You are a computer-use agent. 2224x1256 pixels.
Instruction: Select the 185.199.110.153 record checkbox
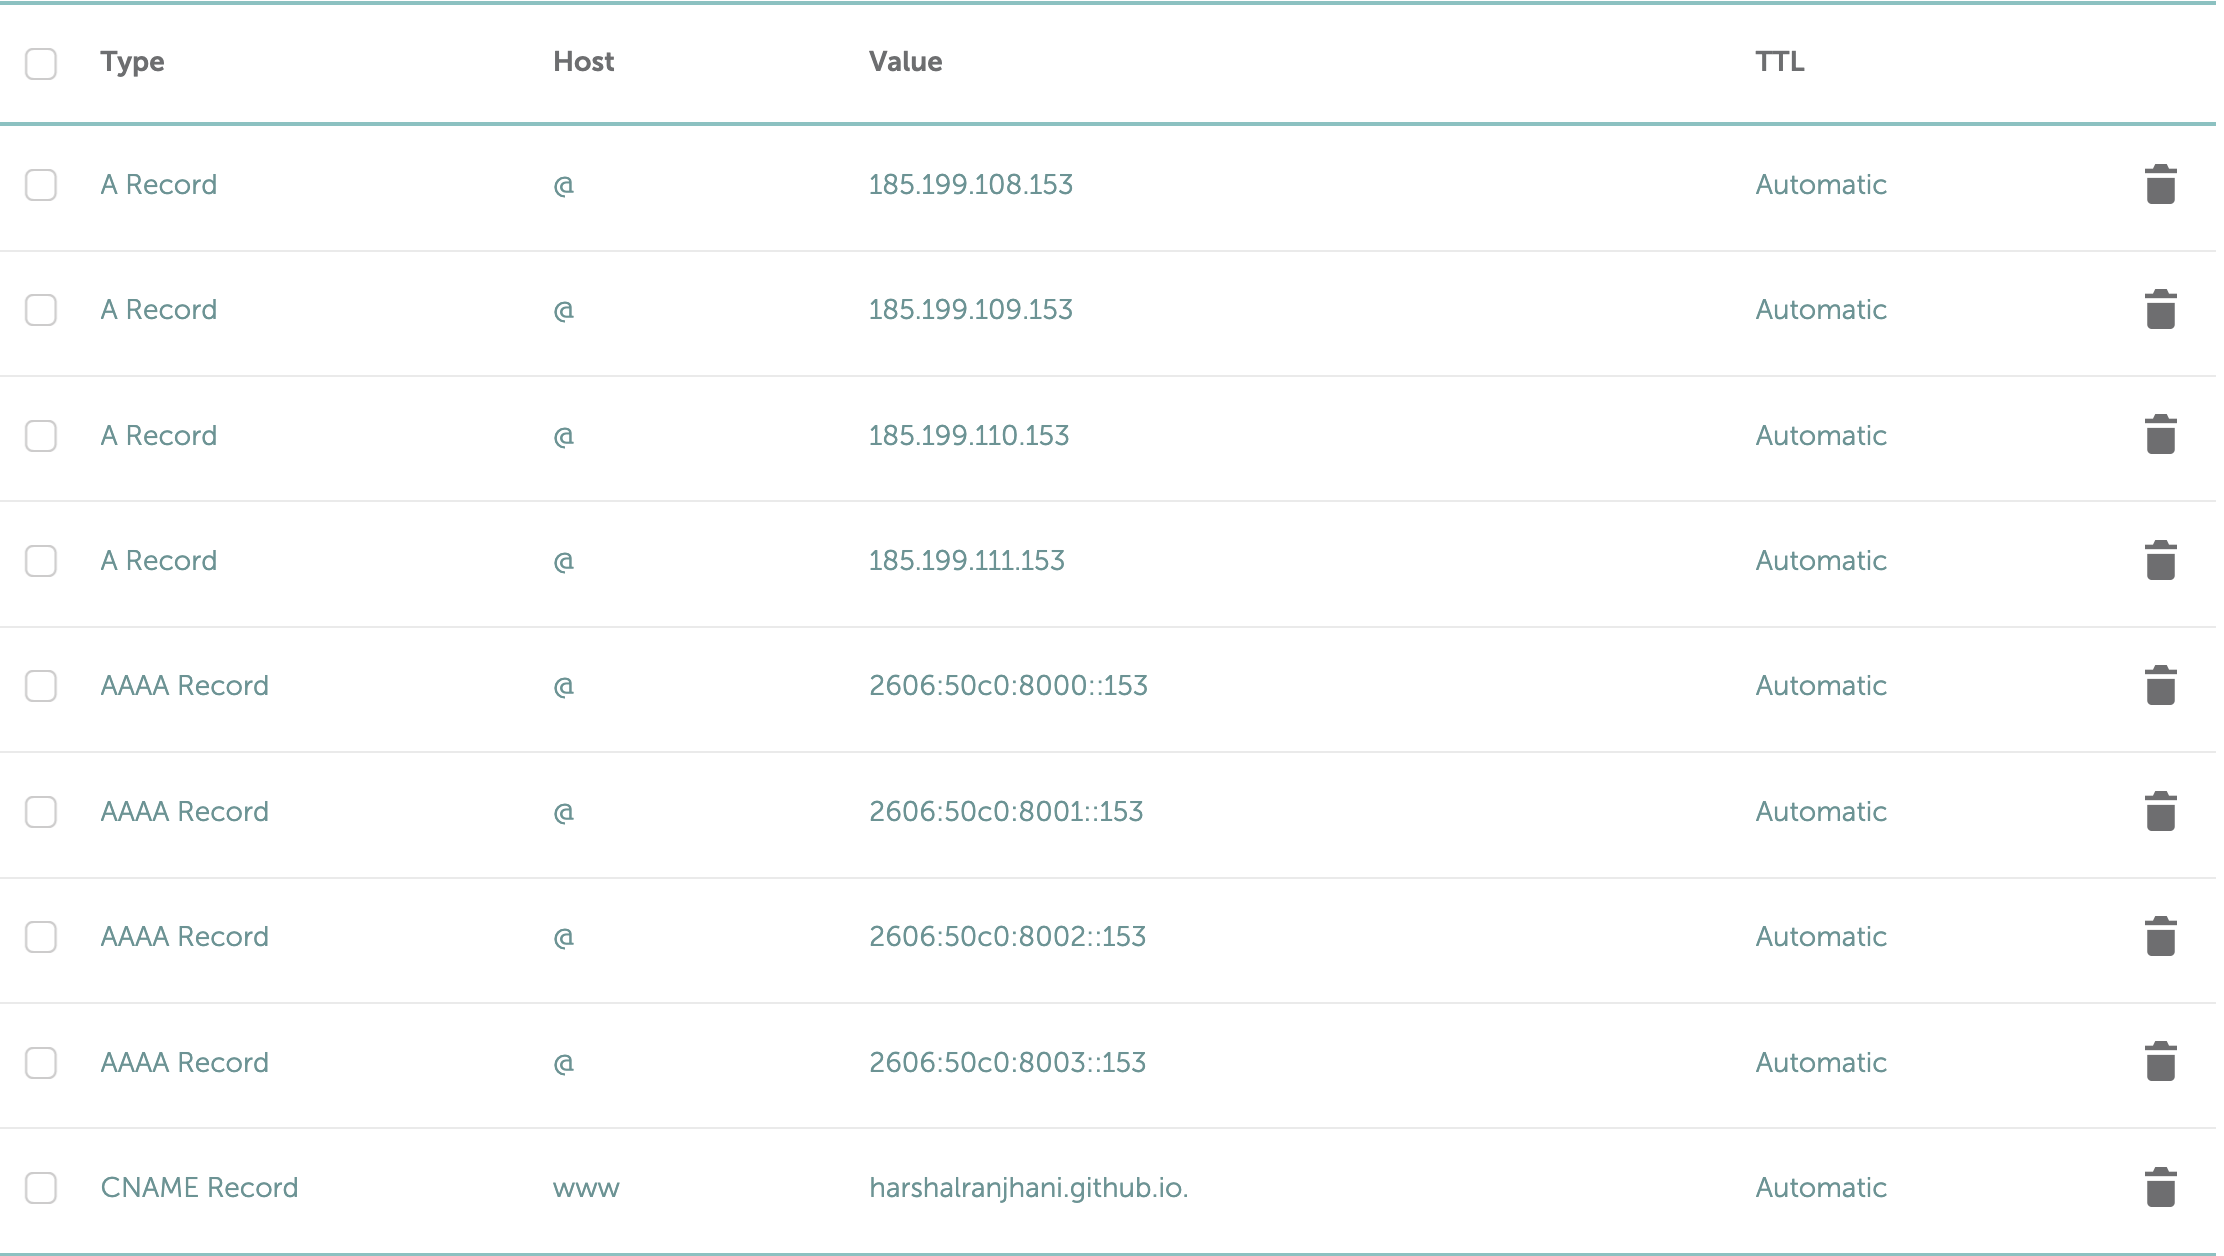pos(41,436)
